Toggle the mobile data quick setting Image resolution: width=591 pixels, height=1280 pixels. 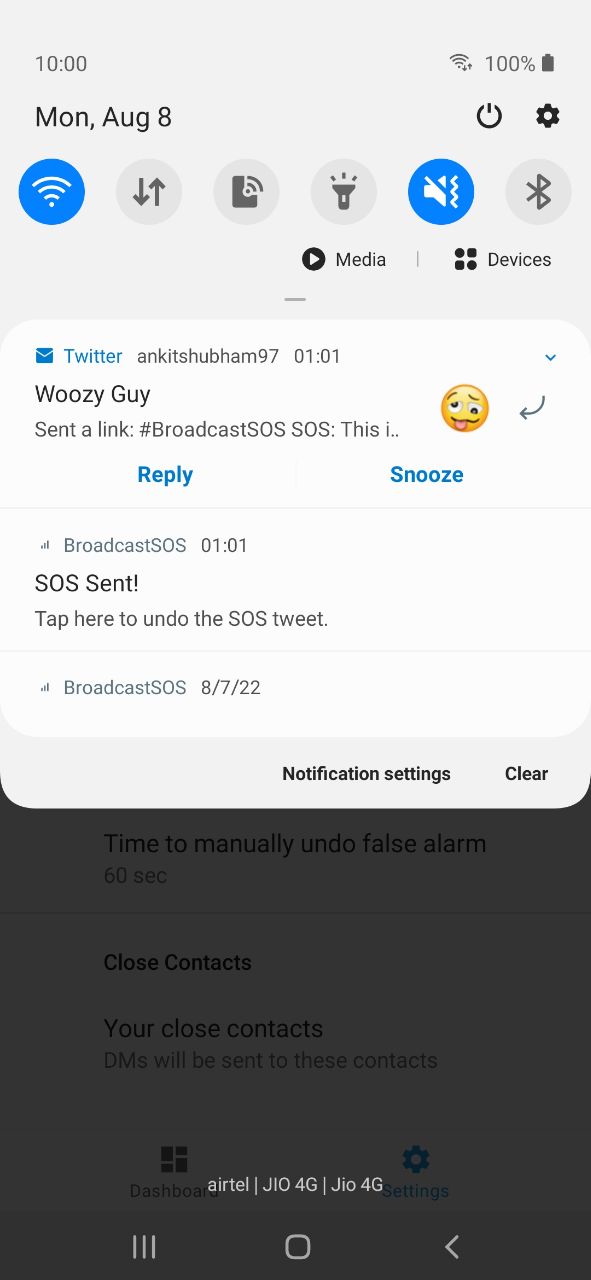[x=149, y=191]
